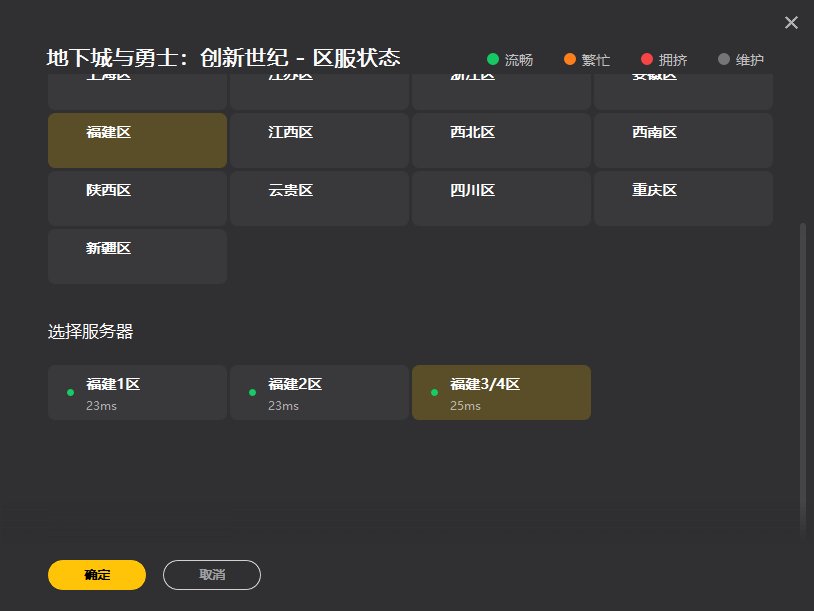The image size is (814, 611).
Task: Click green status dot of 福建2区
Action: pos(252,392)
